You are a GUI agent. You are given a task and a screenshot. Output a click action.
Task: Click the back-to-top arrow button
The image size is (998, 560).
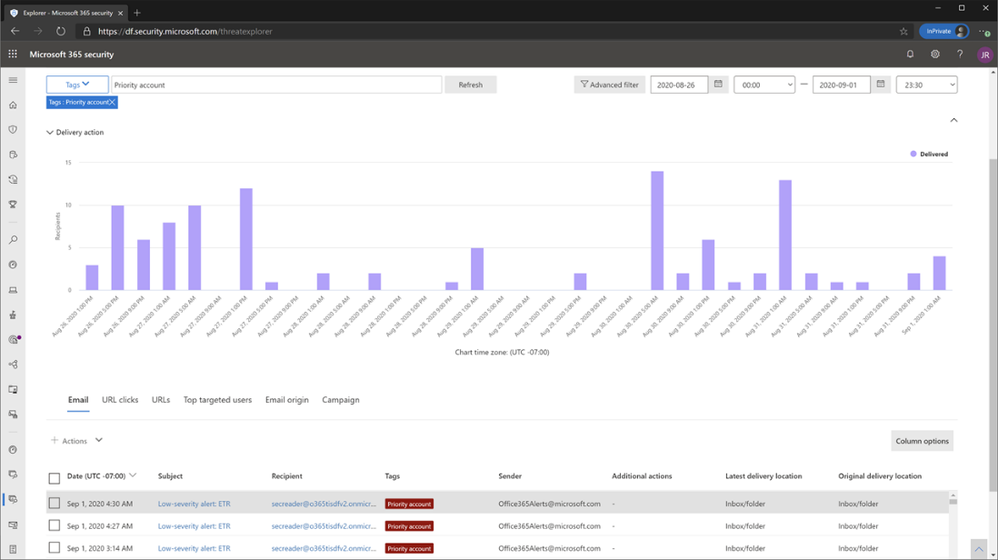click(979, 549)
